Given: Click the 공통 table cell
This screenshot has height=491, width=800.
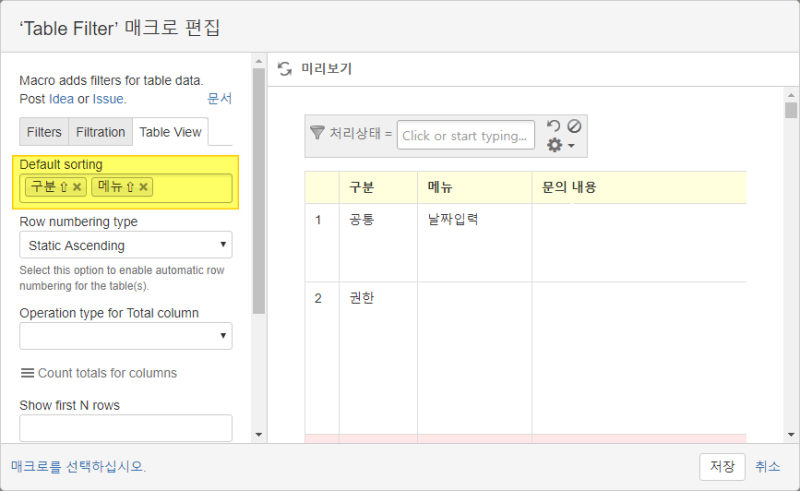Looking at the screenshot, I should (378, 242).
